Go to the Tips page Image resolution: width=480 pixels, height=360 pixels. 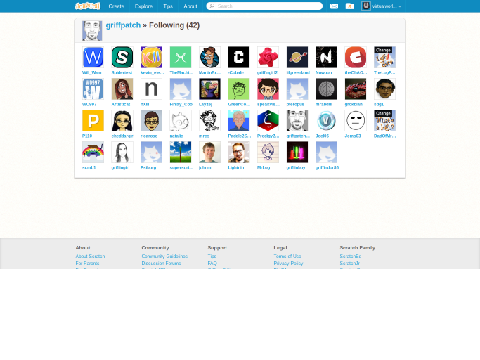[168, 6]
